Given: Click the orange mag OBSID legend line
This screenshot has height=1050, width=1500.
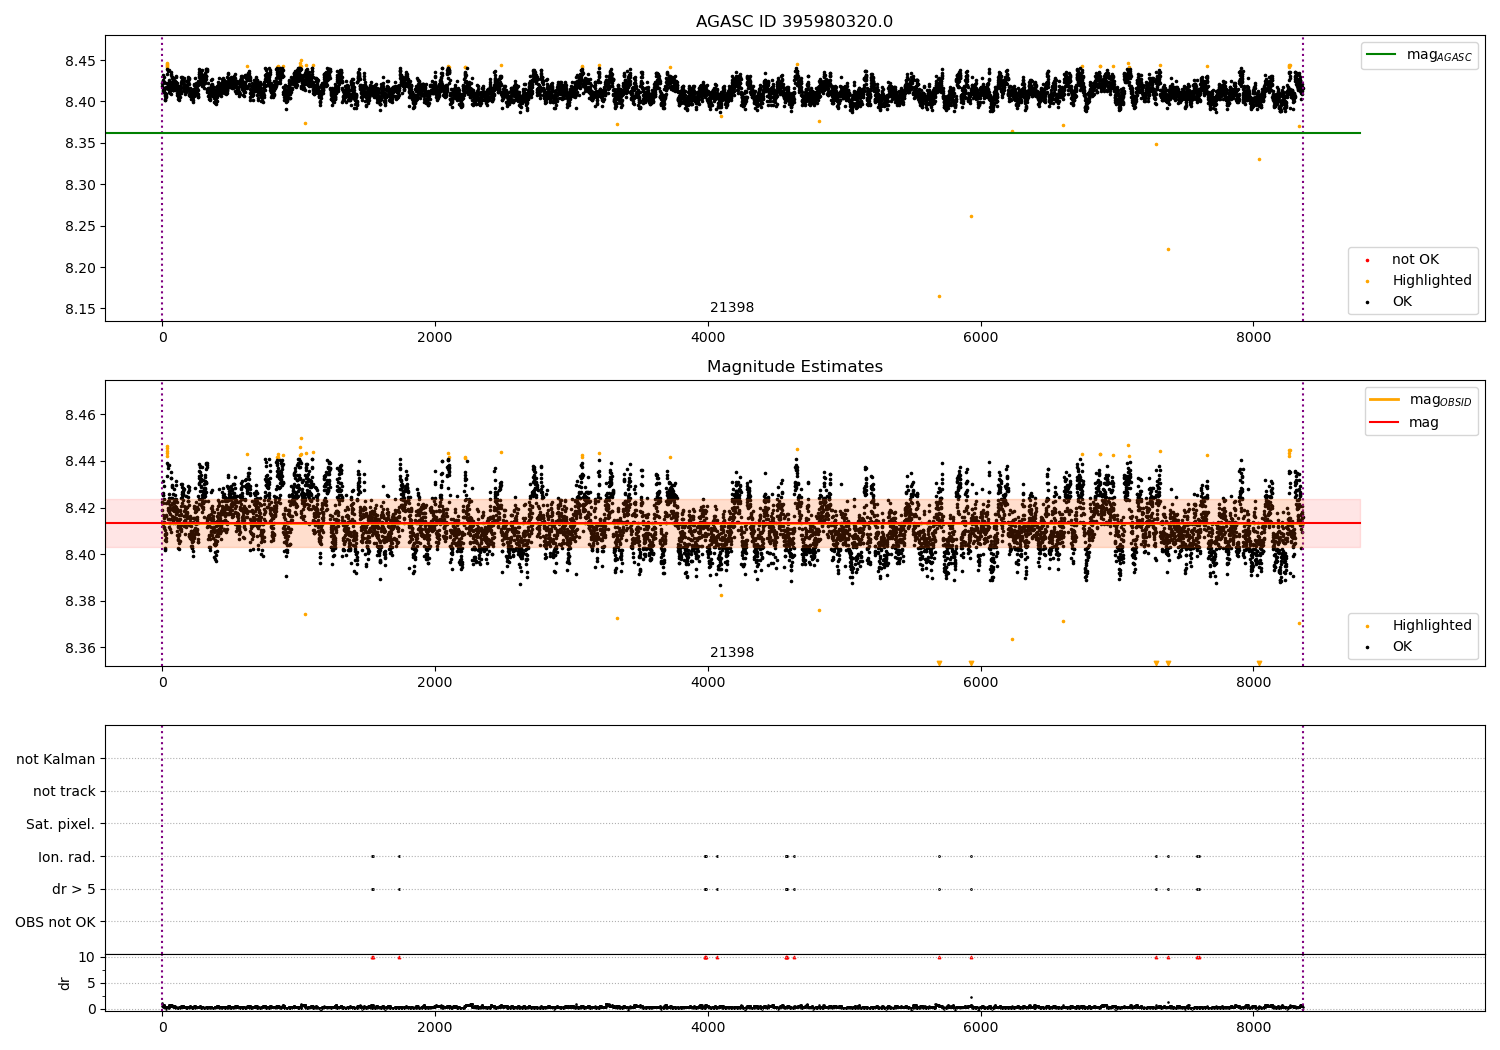Looking at the screenshot, I should pyautogui.click(x=1385, y=400).
